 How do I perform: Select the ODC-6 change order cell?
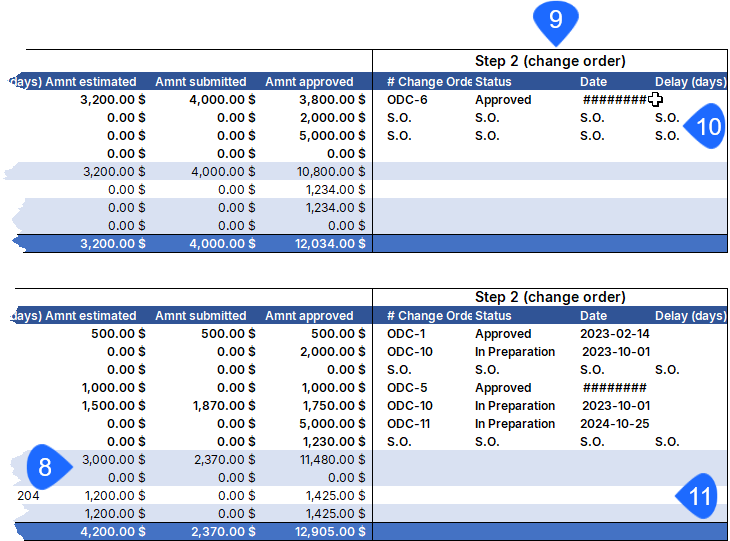tap(407, 100)
